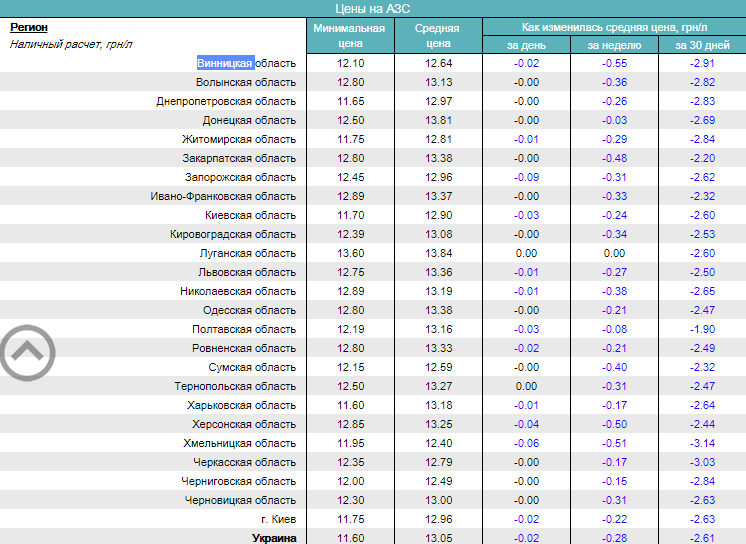The height and width of the screenshot is (544, 746).
Task: Select the Харьковская область row label
Action: pyautogui.click(x=241, y=406)
